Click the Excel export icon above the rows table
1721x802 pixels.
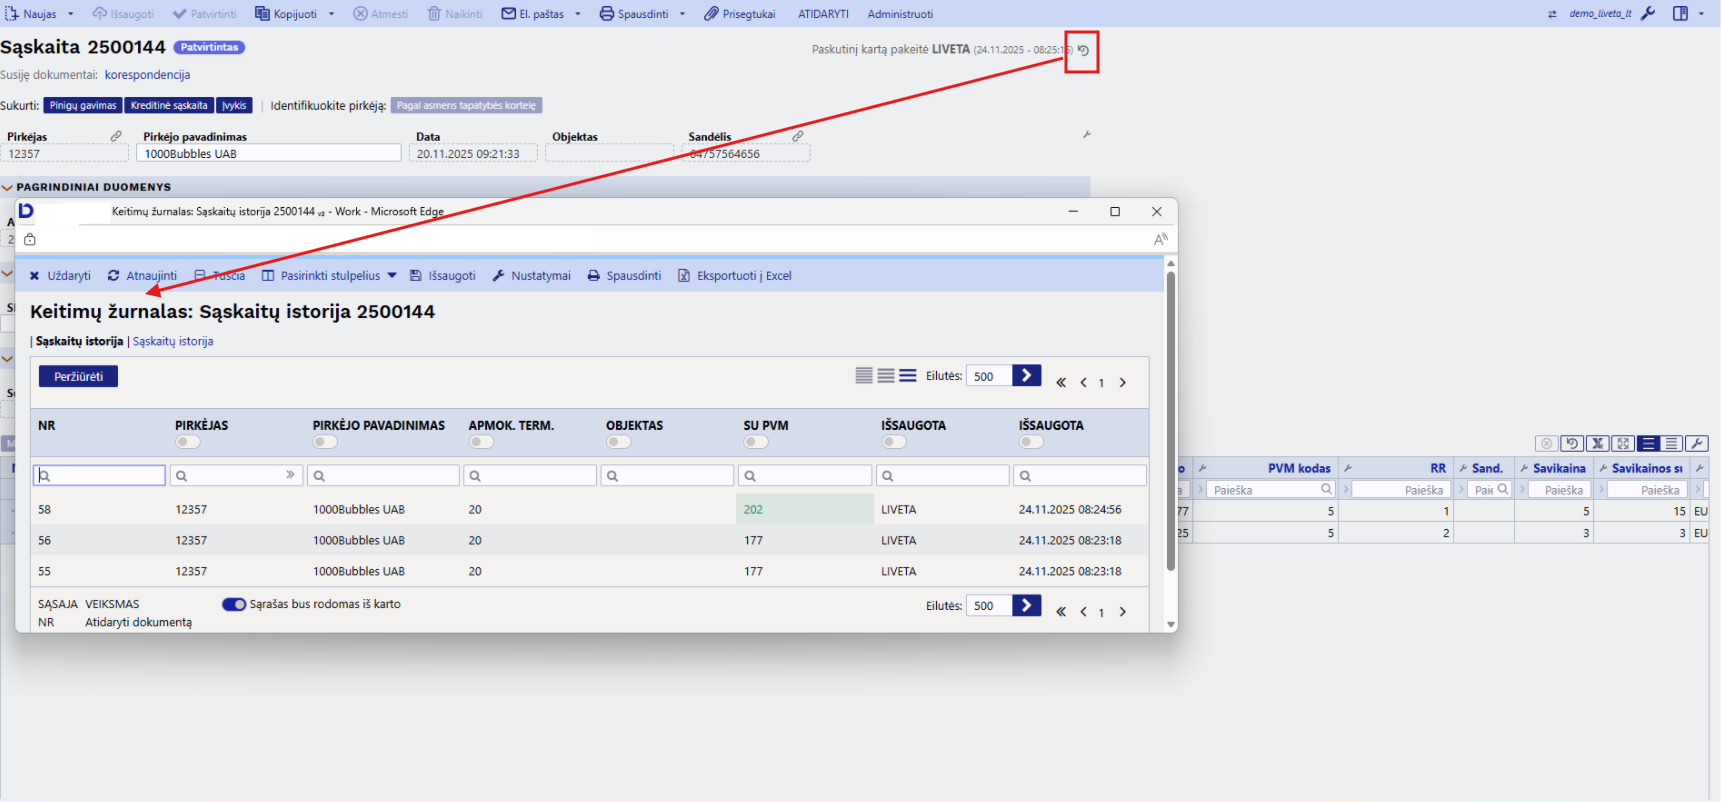tap(1598, 444)
